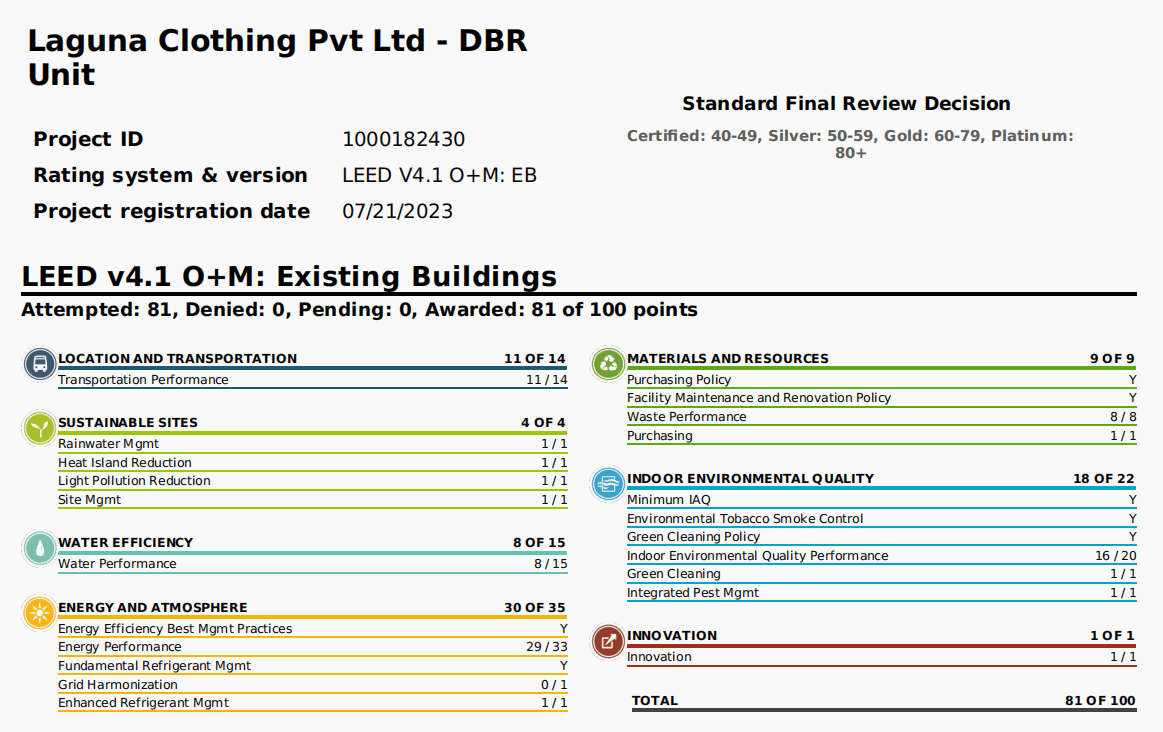Click the 'Rainwater Mgmt' credit

point(108,444)
